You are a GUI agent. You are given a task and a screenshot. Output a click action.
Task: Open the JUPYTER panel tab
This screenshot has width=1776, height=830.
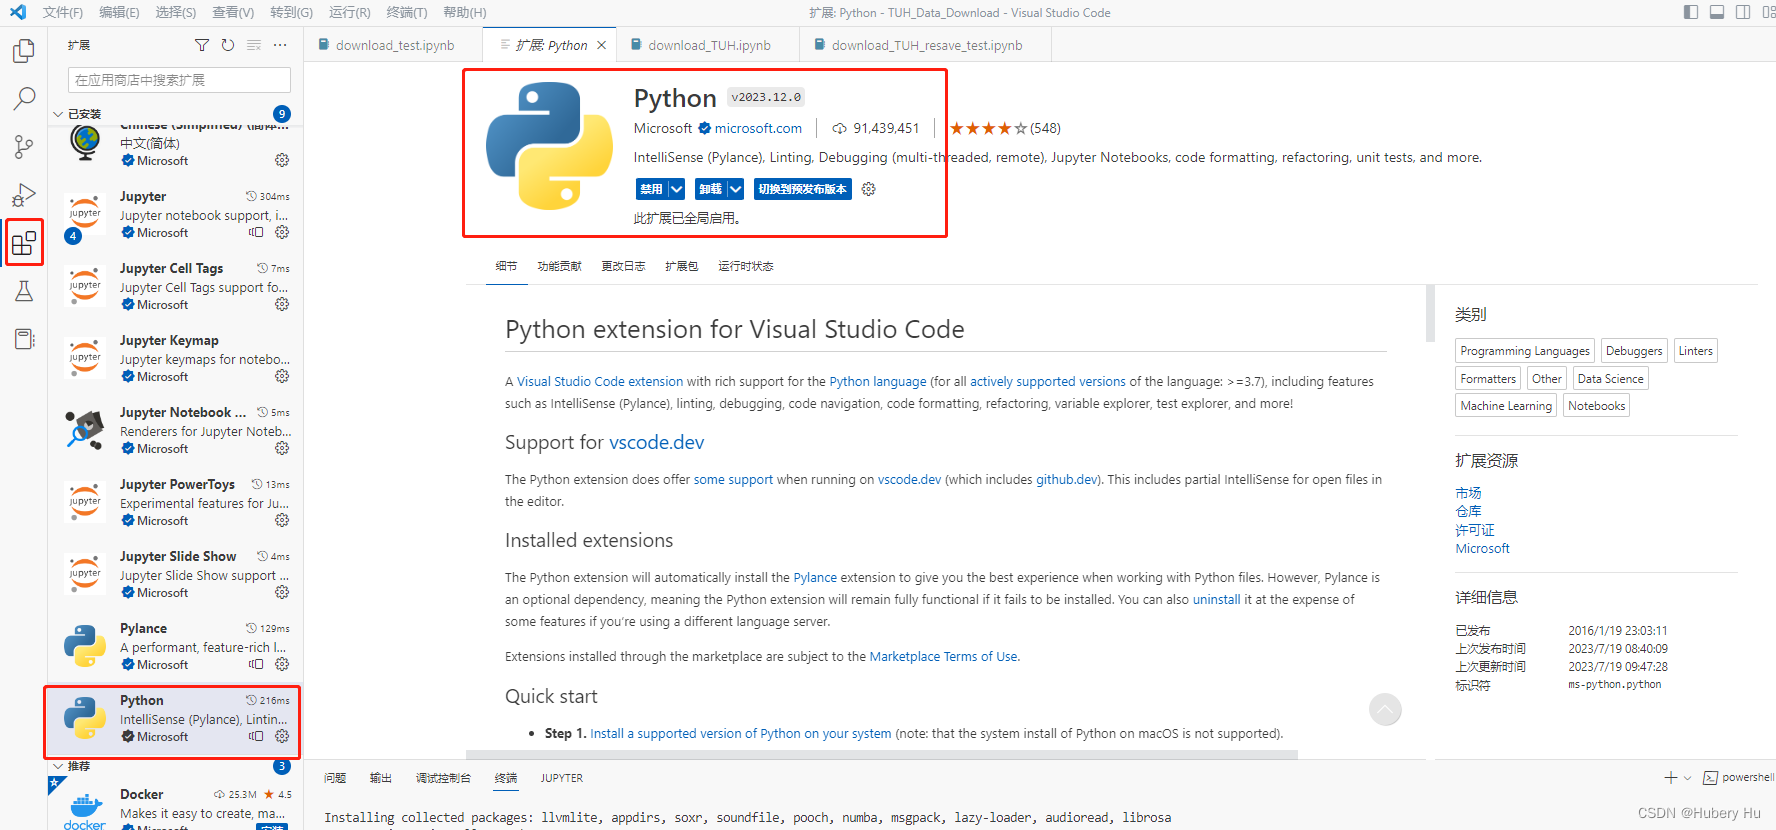click(x=562, y=777)
